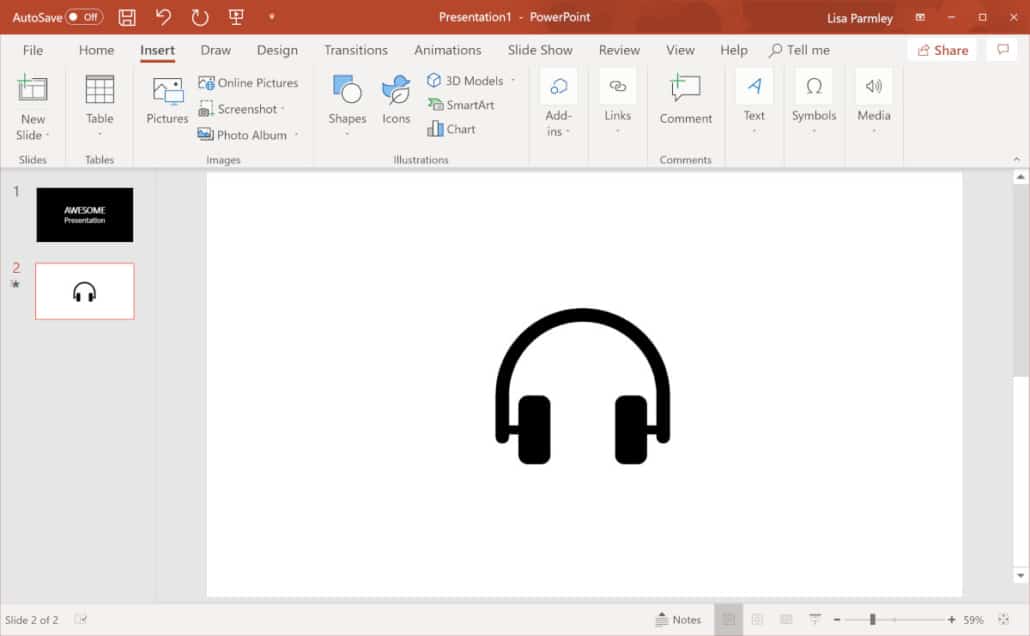This screenshot has width=1030, height=636.
Task: Open the Design ribbon tab
Action: [x=277, y=50]
